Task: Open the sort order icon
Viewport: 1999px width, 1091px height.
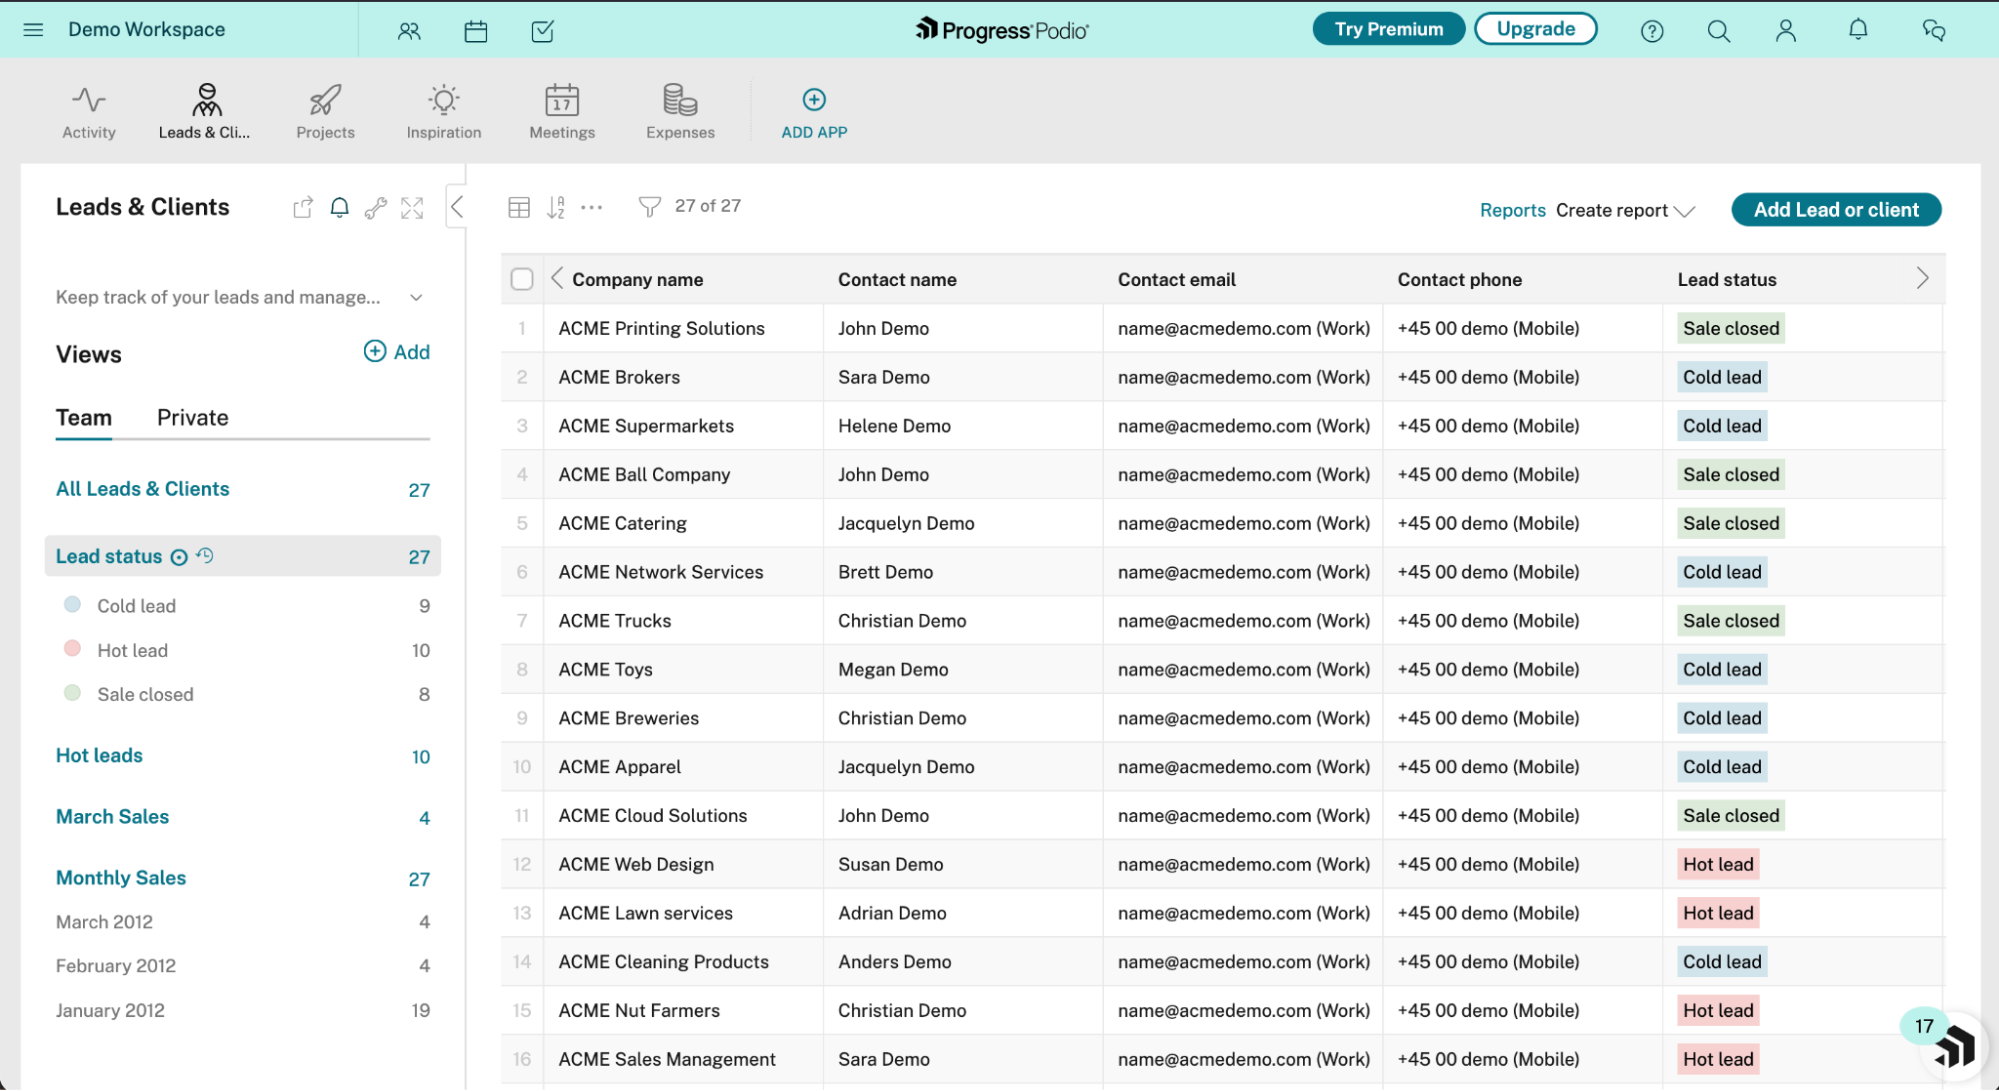Action: 556,207
